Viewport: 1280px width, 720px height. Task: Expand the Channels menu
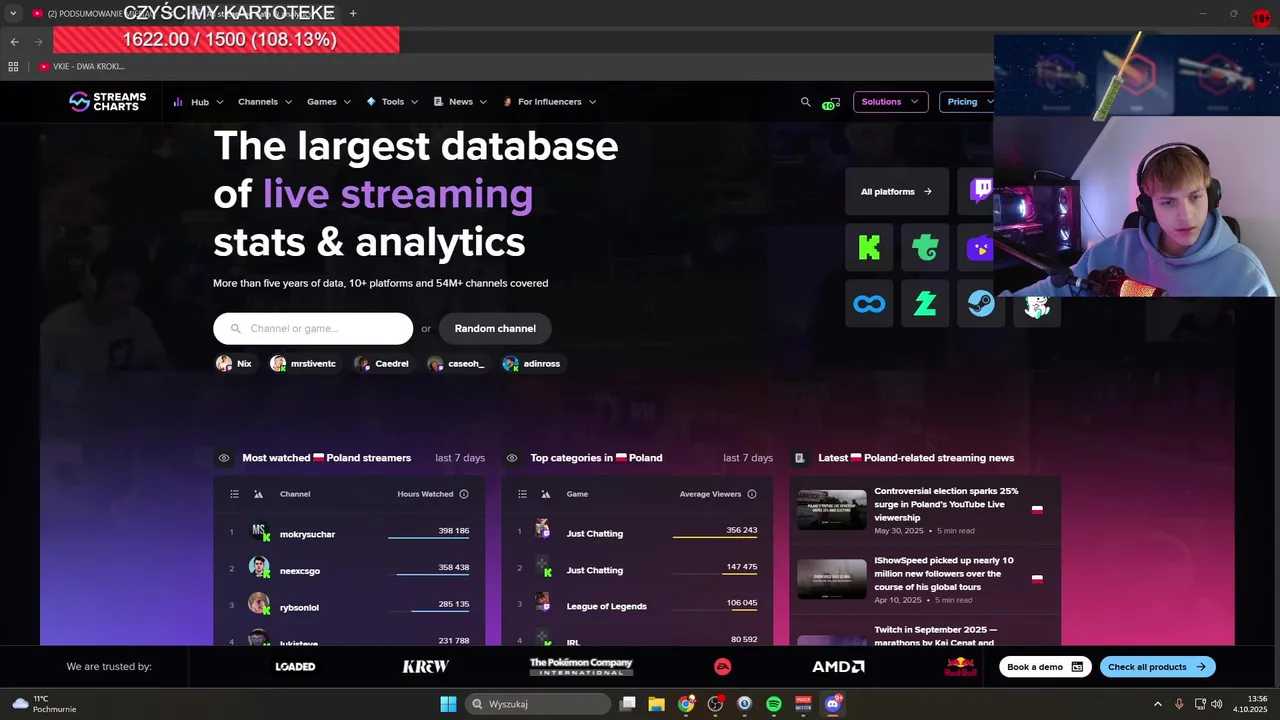pos(265,102)
